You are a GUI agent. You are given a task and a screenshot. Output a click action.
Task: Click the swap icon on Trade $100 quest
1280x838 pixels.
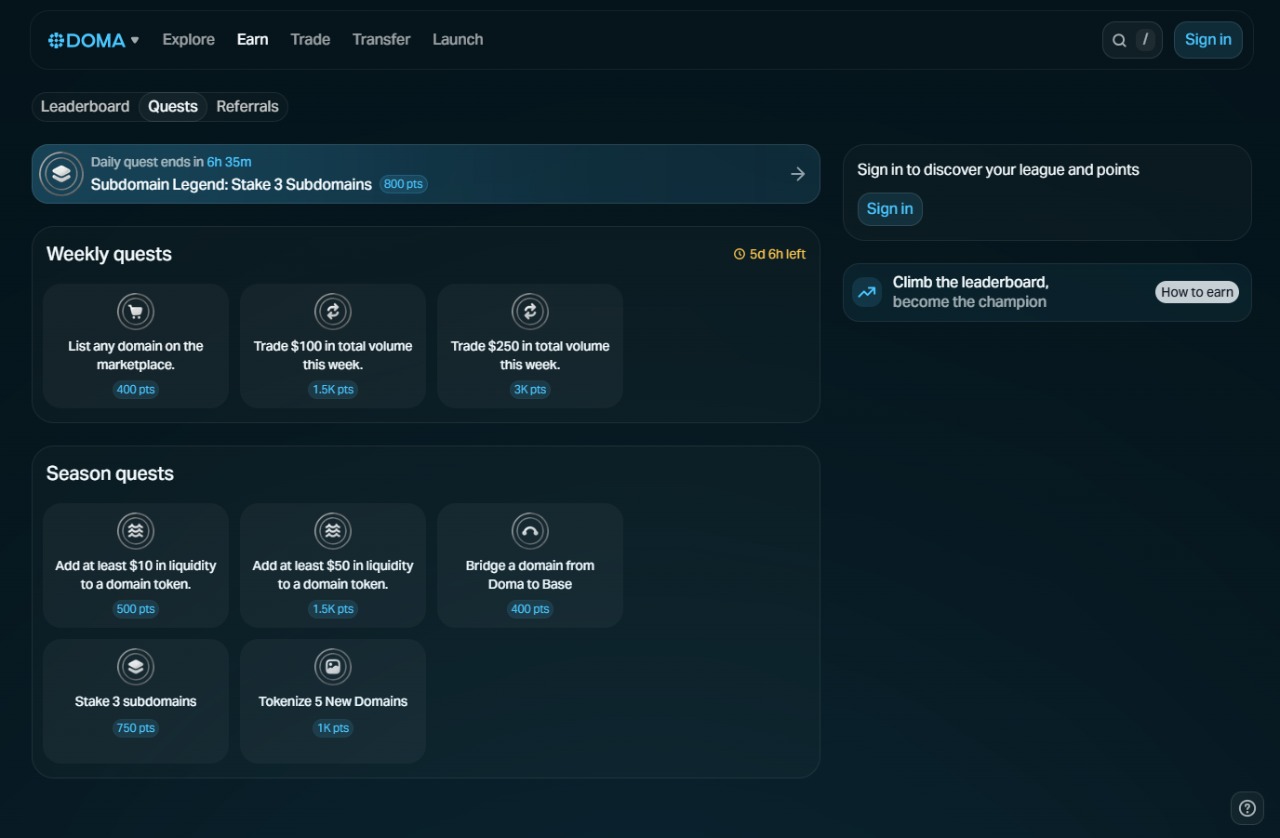coord(333,312)
